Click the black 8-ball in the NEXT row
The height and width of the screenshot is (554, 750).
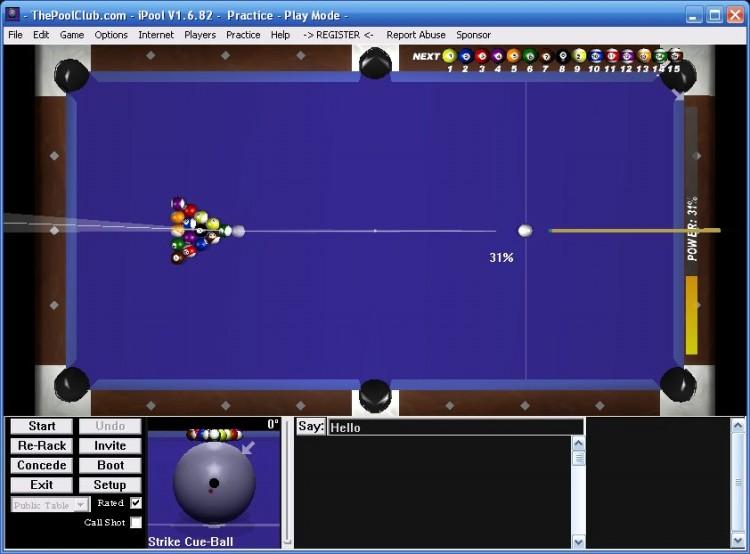tap(562, 56)
